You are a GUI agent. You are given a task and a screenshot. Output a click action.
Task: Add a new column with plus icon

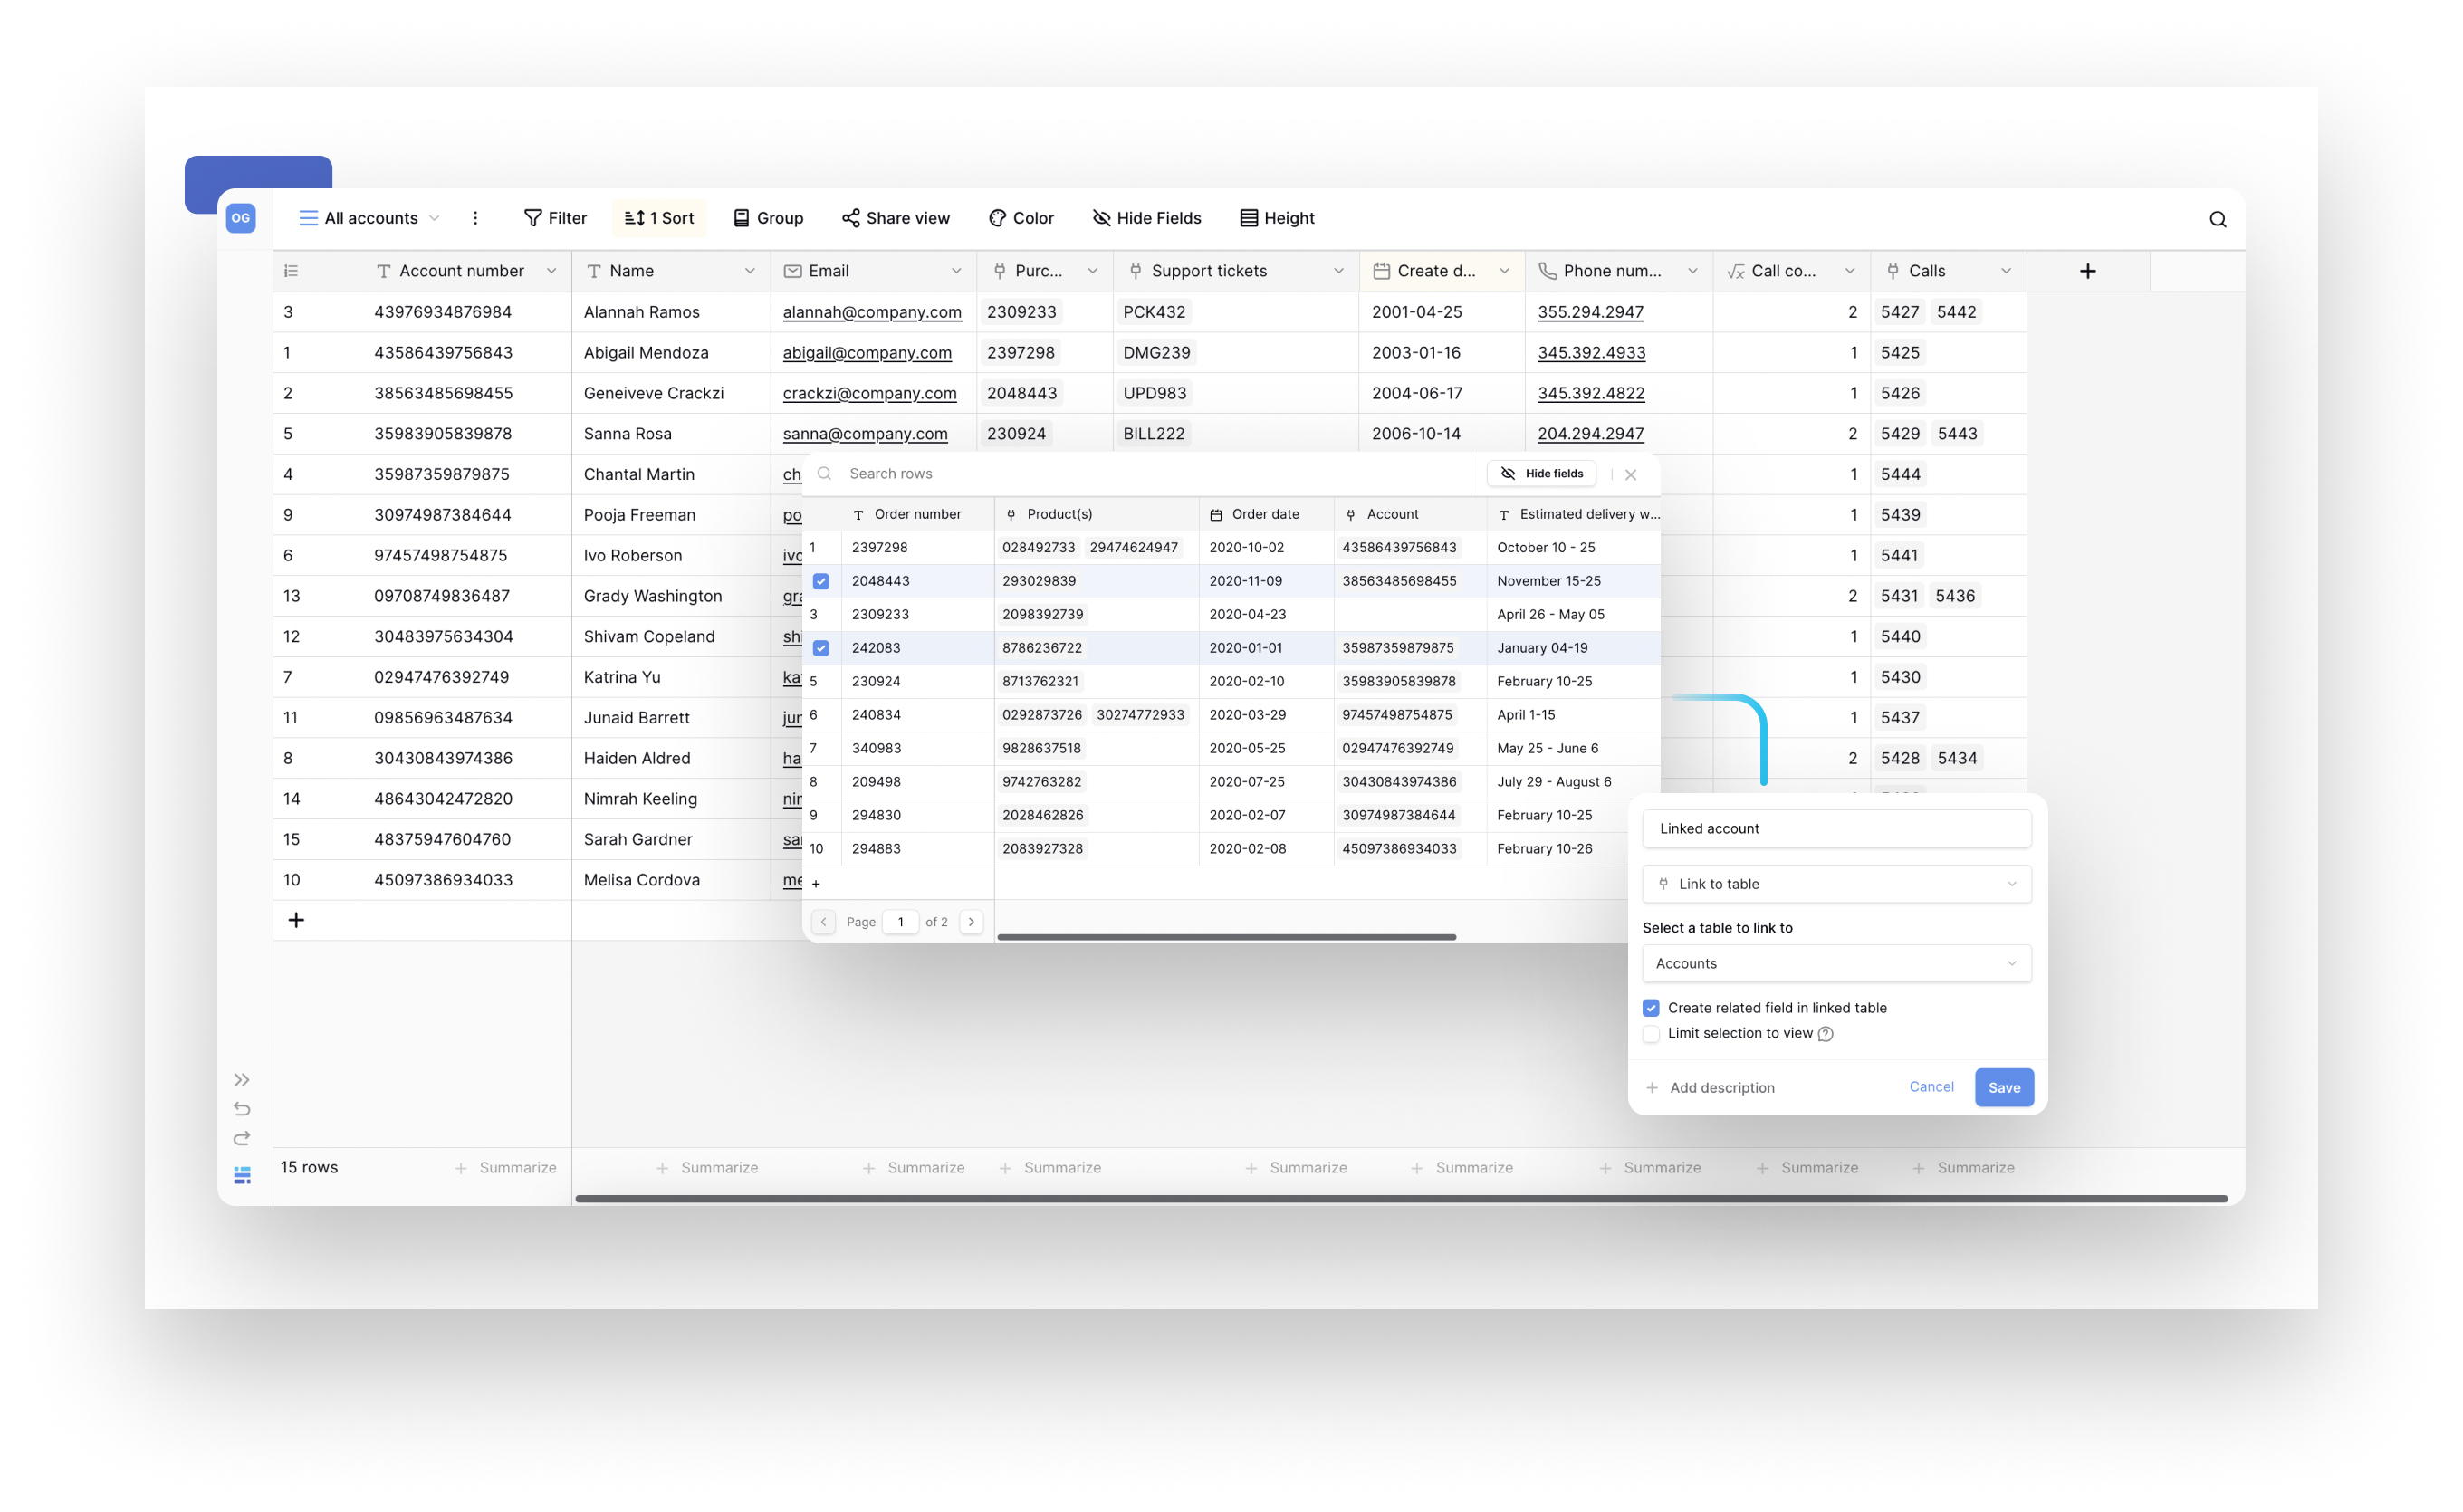tap(2087, 271)
